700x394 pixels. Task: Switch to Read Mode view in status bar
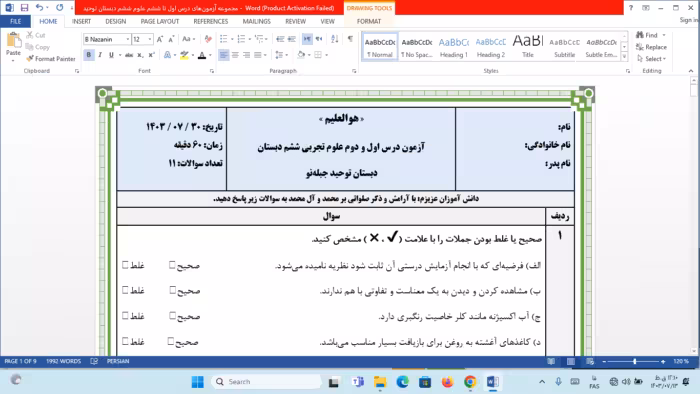coord(551,361)
